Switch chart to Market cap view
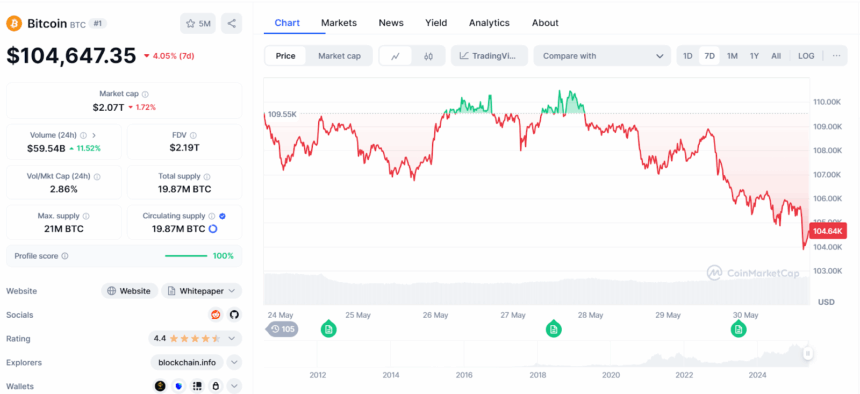The image size is (860, 394). click(x=340, y=56)
